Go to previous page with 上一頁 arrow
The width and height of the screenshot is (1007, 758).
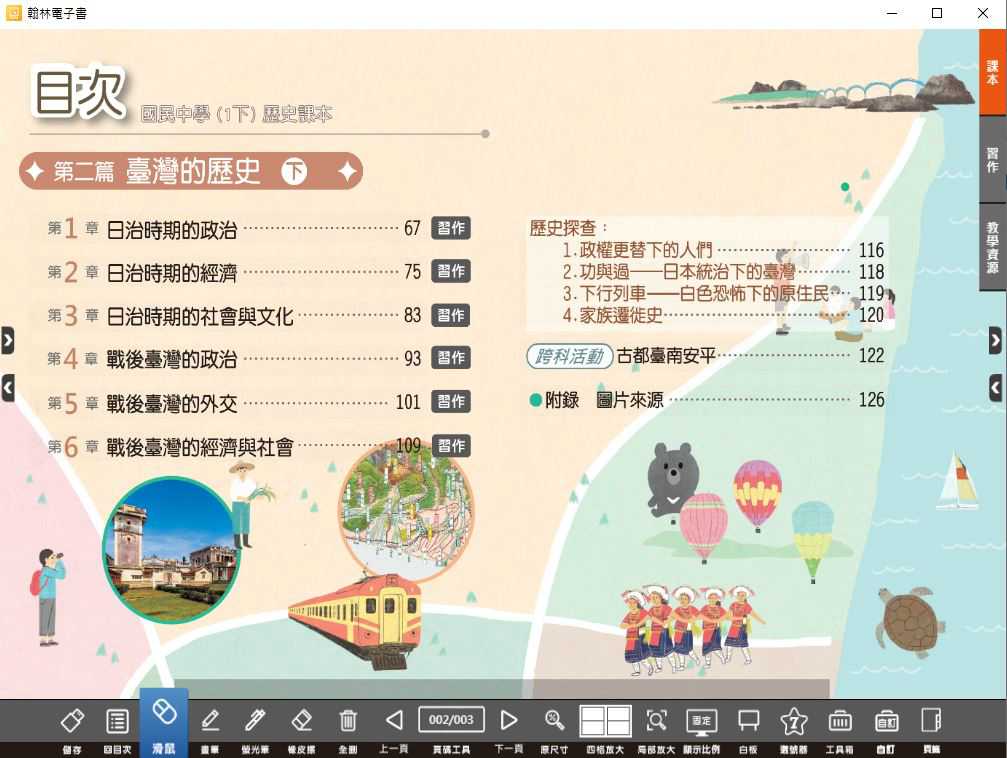394,721
